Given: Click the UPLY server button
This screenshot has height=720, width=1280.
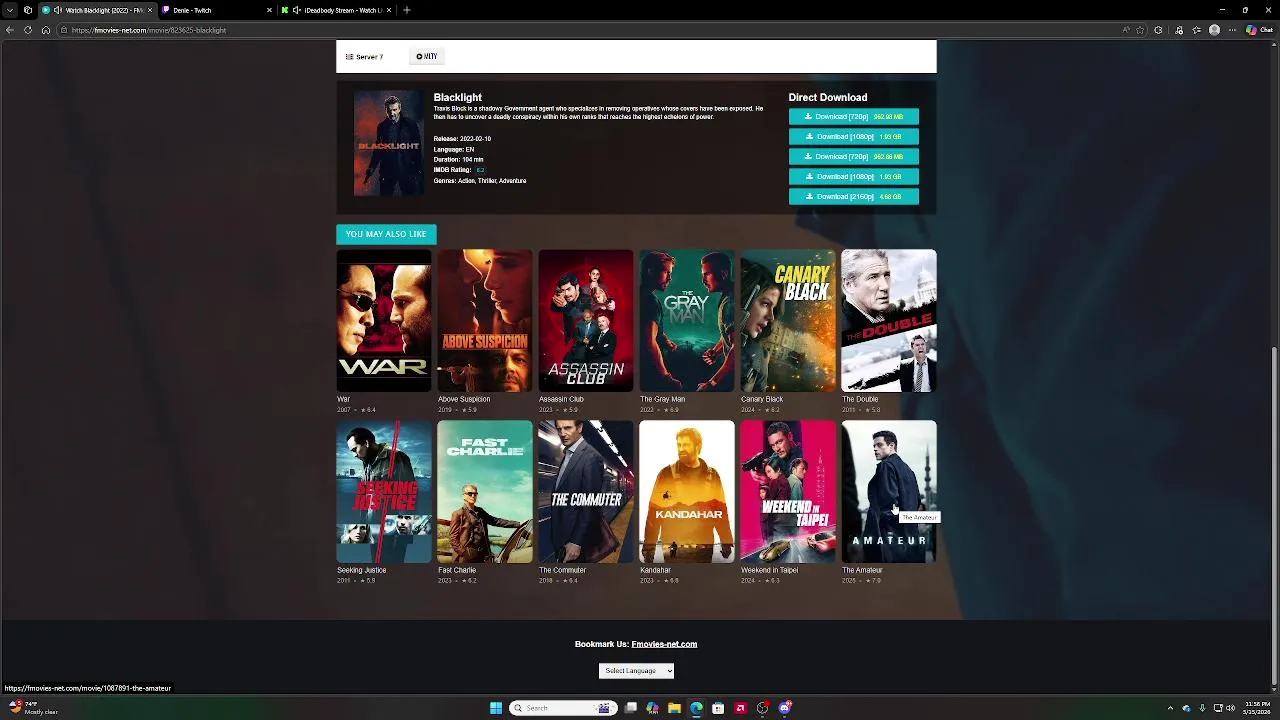Looking at the screenshot, I should coord(427,57).
